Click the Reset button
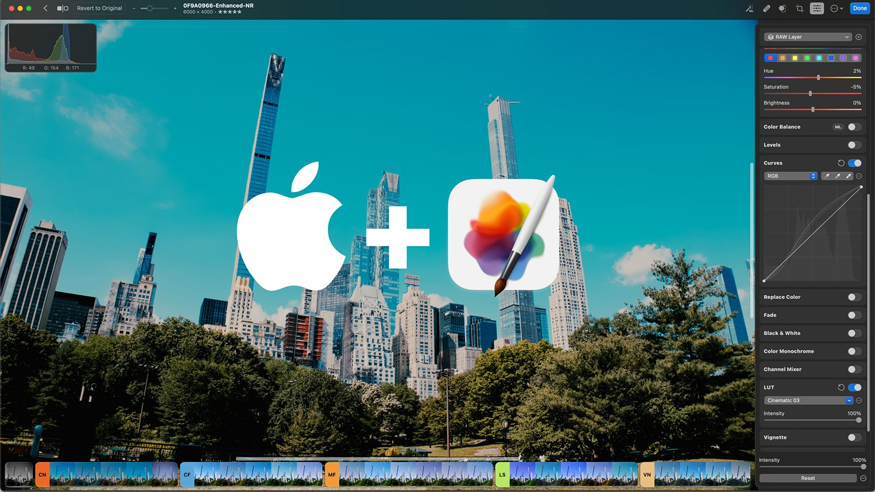This screenshot has width=875, height=492. click(x=807, y=478)
